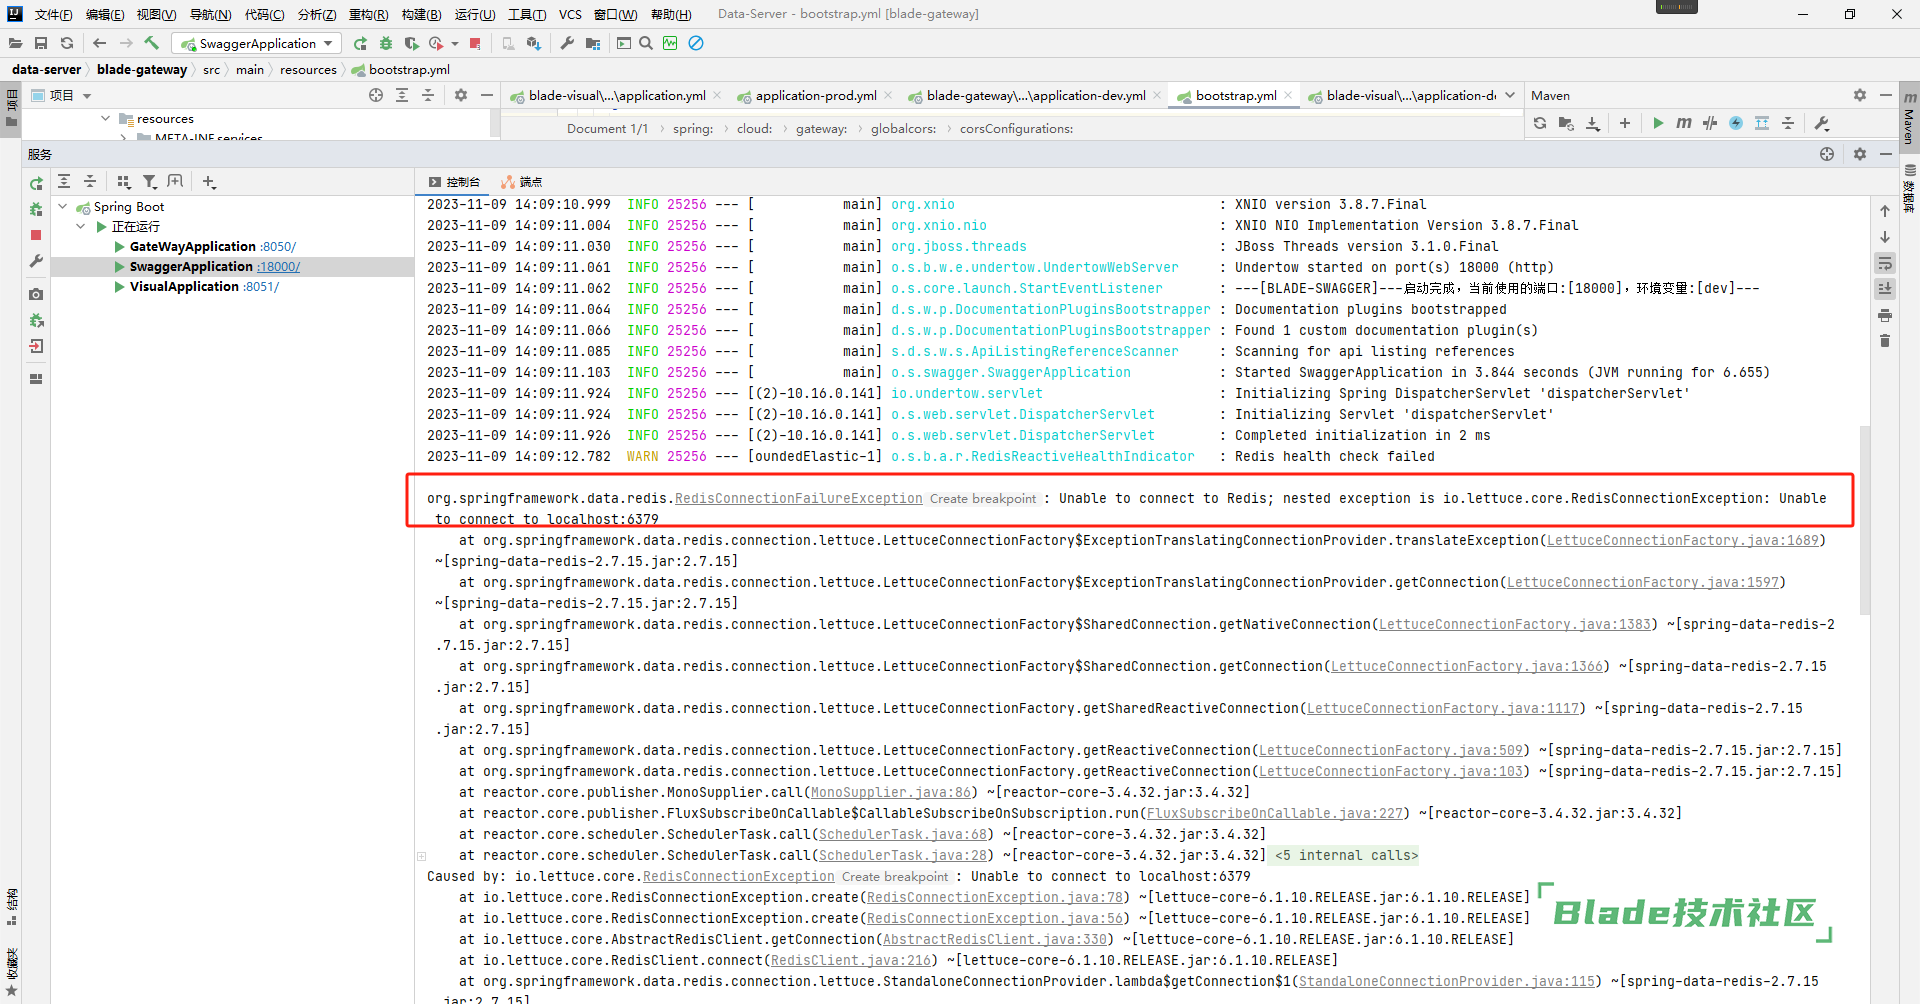The height and width of the screenshot is (1004, 1920).
Task: Toggle Maven skip tests mode icon
Action: click(1736, 123)
